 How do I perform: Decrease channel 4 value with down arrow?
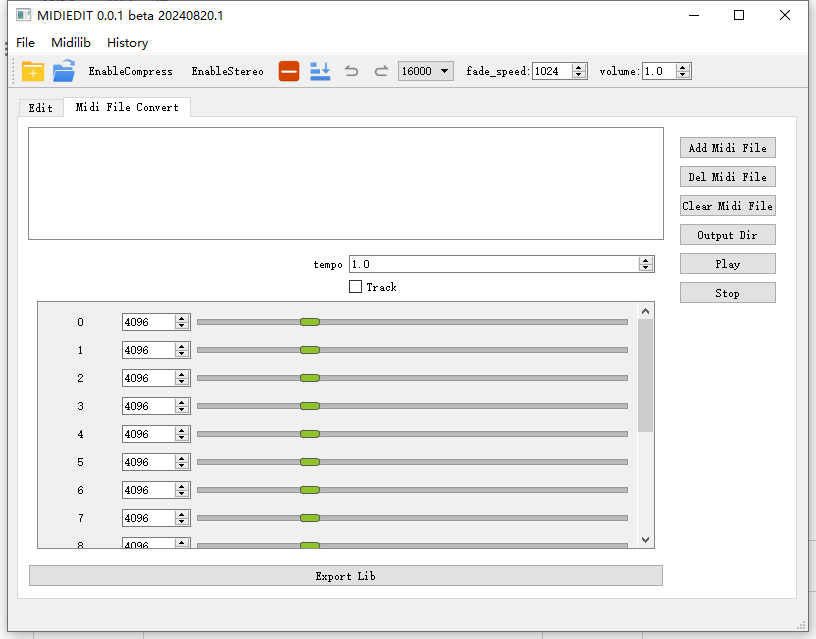tap(182, 438)
